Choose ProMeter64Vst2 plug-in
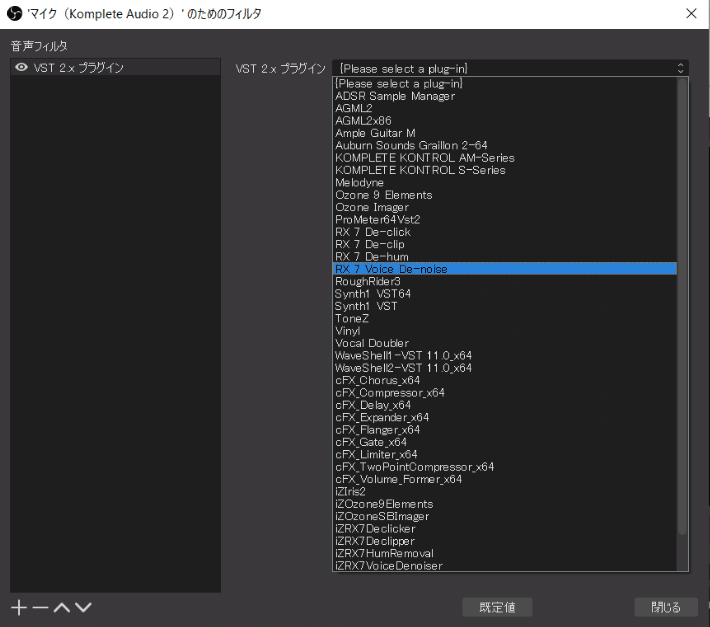 tap(505, 220)
